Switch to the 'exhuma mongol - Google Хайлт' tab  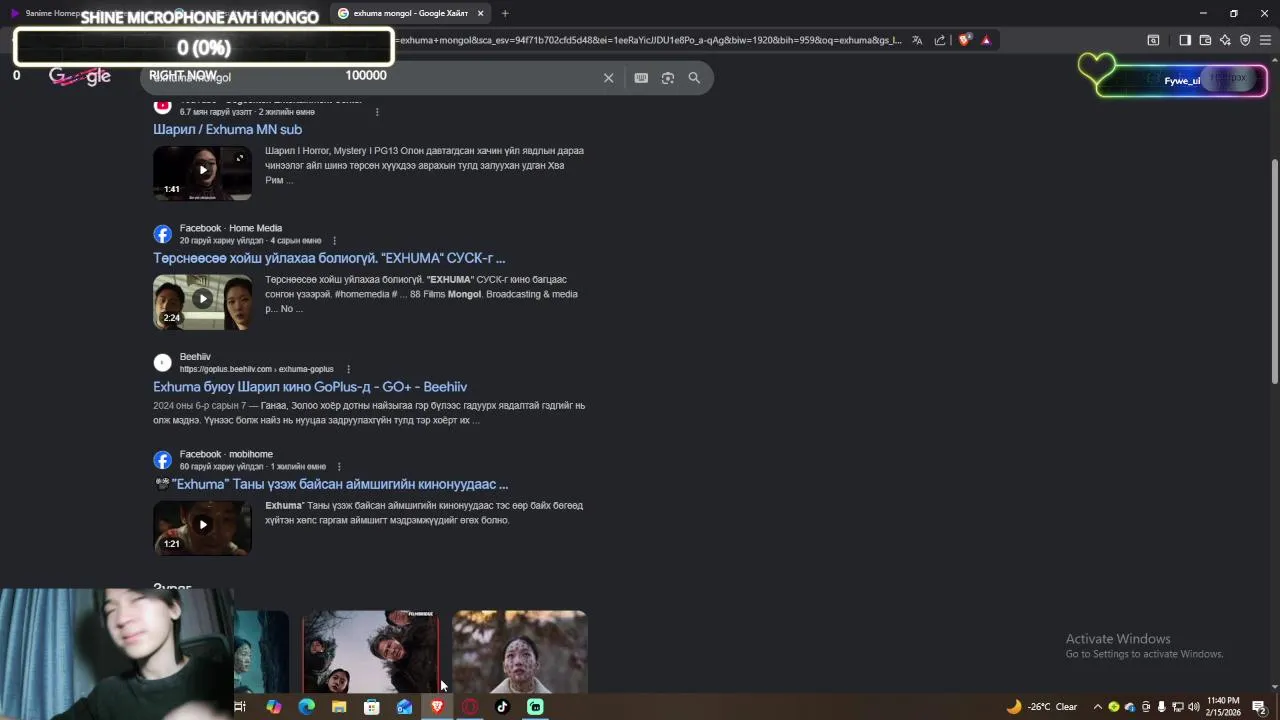click(410, 13)
